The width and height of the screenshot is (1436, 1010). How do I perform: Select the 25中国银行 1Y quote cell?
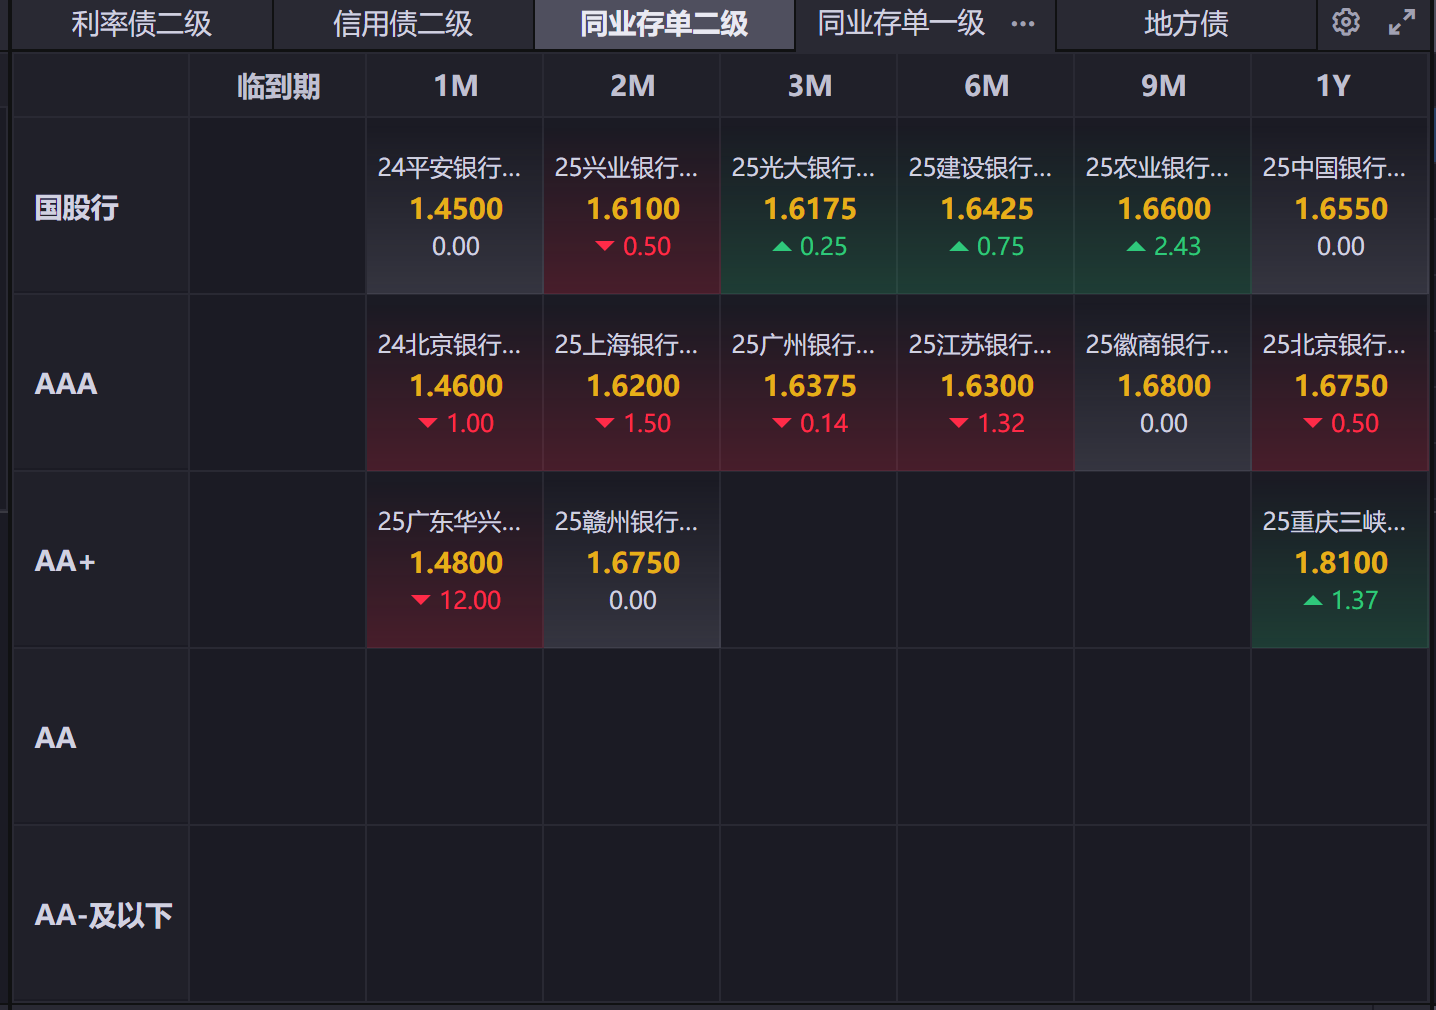pos(1340,207)
